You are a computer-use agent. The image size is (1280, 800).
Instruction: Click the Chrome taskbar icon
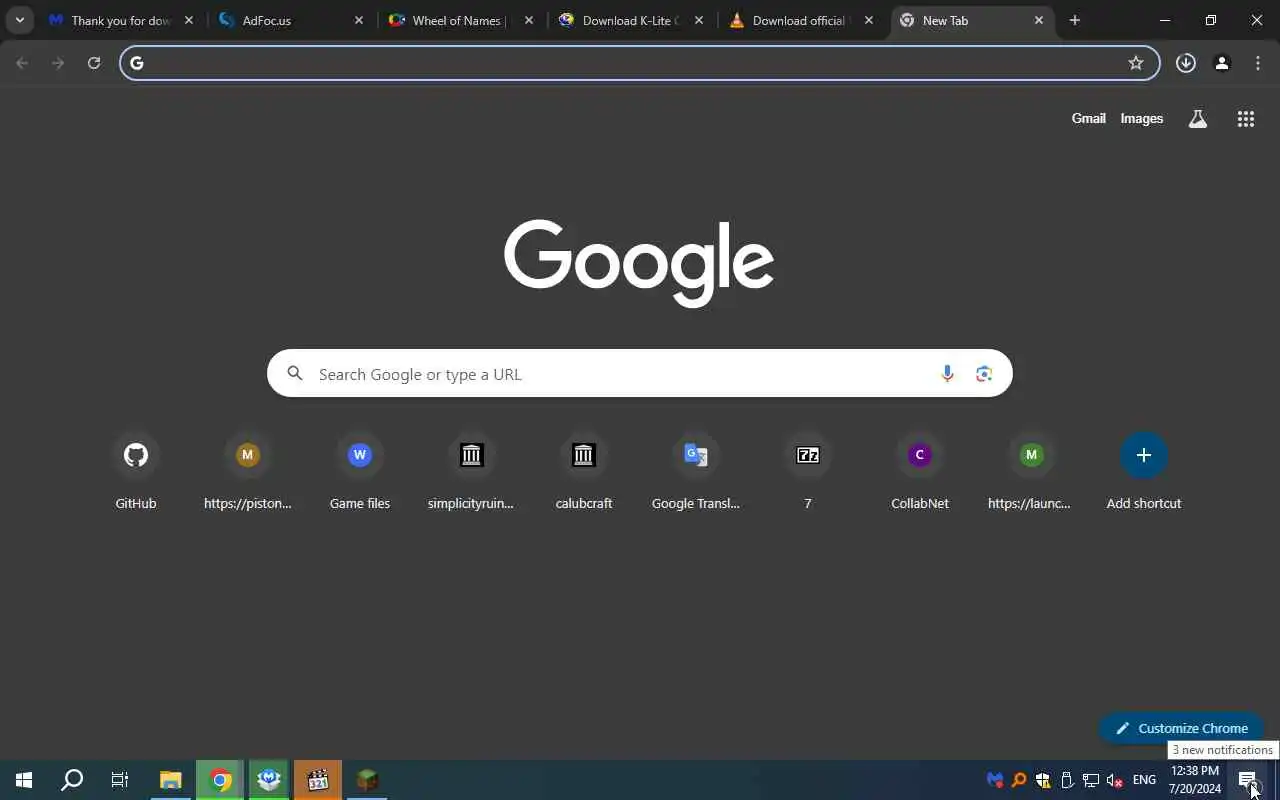(220, 780)
